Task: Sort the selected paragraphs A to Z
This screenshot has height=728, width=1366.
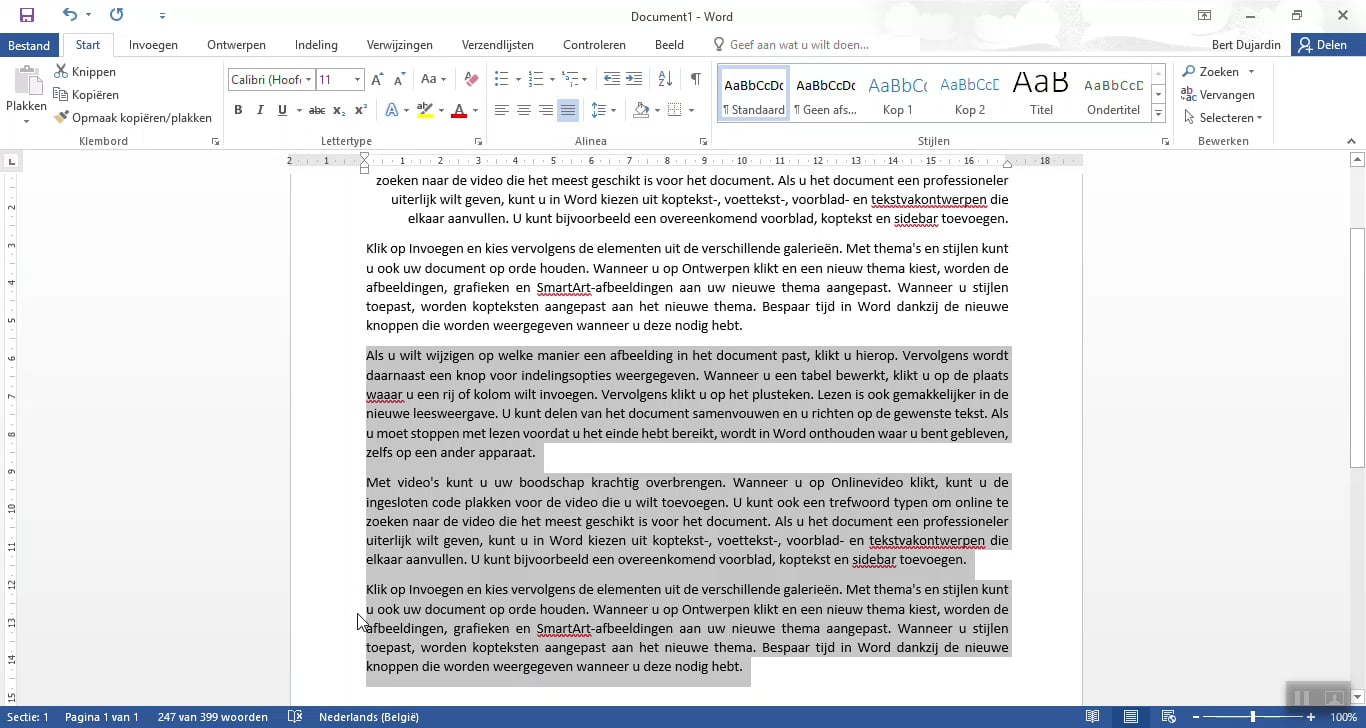Action: click(x=664, y=79)
